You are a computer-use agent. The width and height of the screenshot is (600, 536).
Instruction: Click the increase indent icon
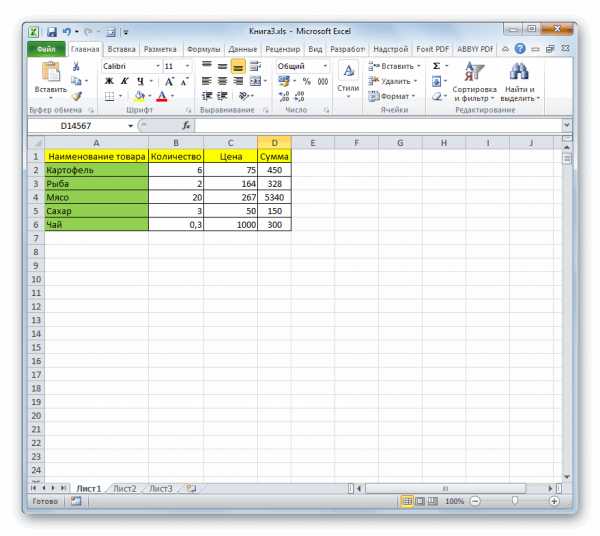tap(222, 96)
